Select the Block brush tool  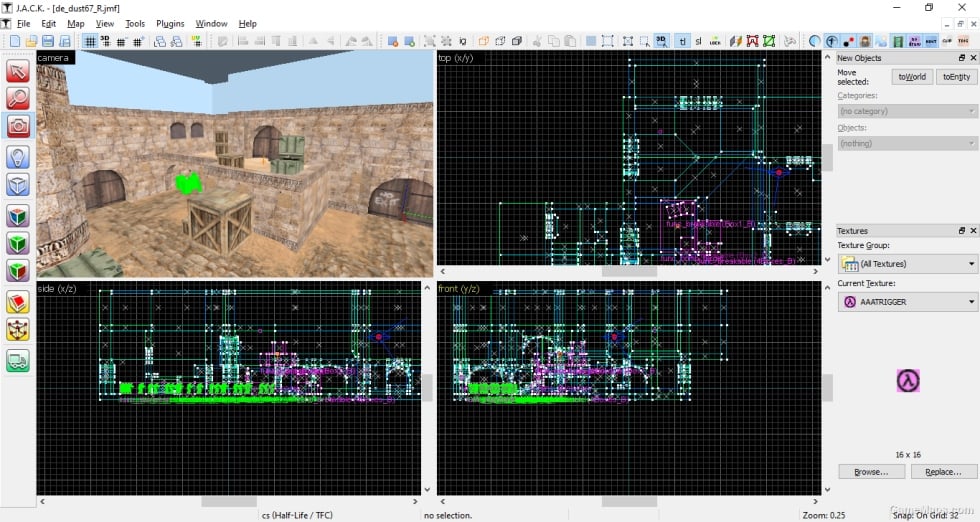point(18,184)
